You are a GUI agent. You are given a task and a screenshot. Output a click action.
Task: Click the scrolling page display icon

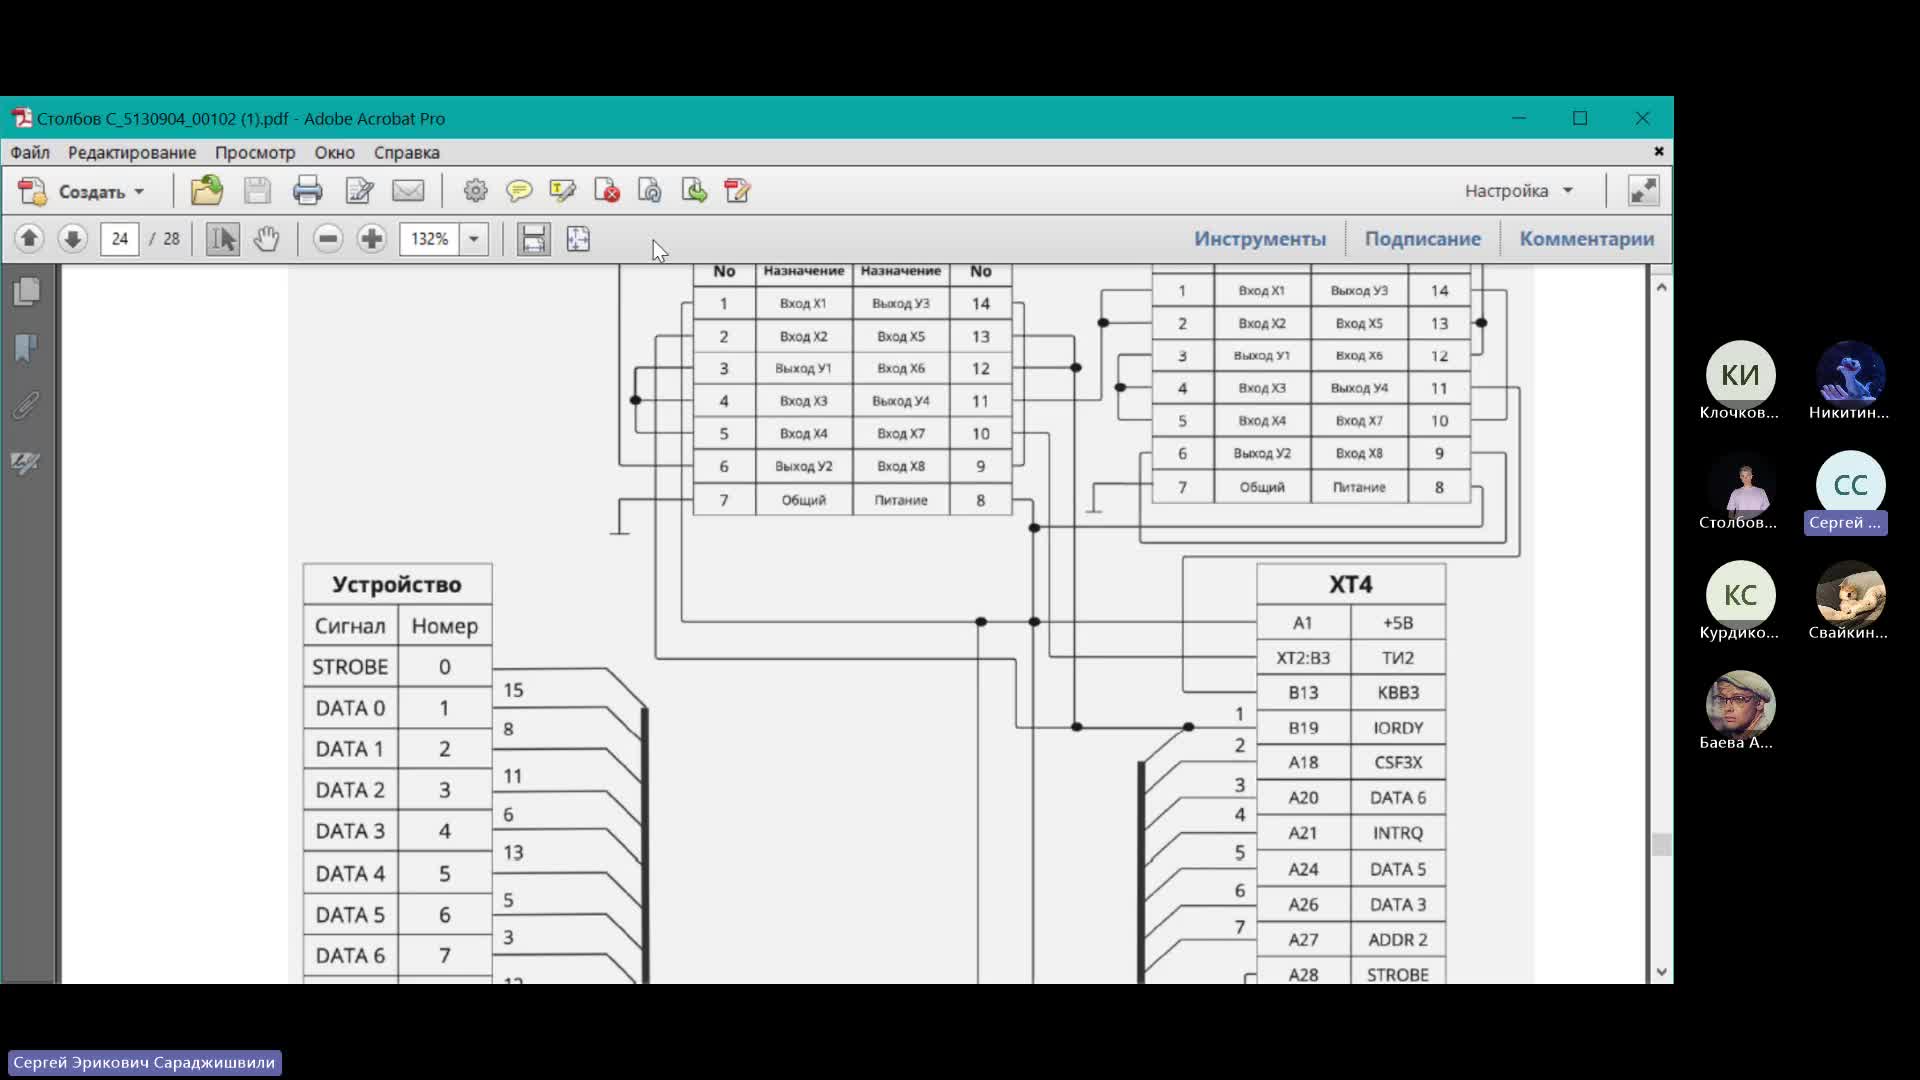[x=534, y=238]
